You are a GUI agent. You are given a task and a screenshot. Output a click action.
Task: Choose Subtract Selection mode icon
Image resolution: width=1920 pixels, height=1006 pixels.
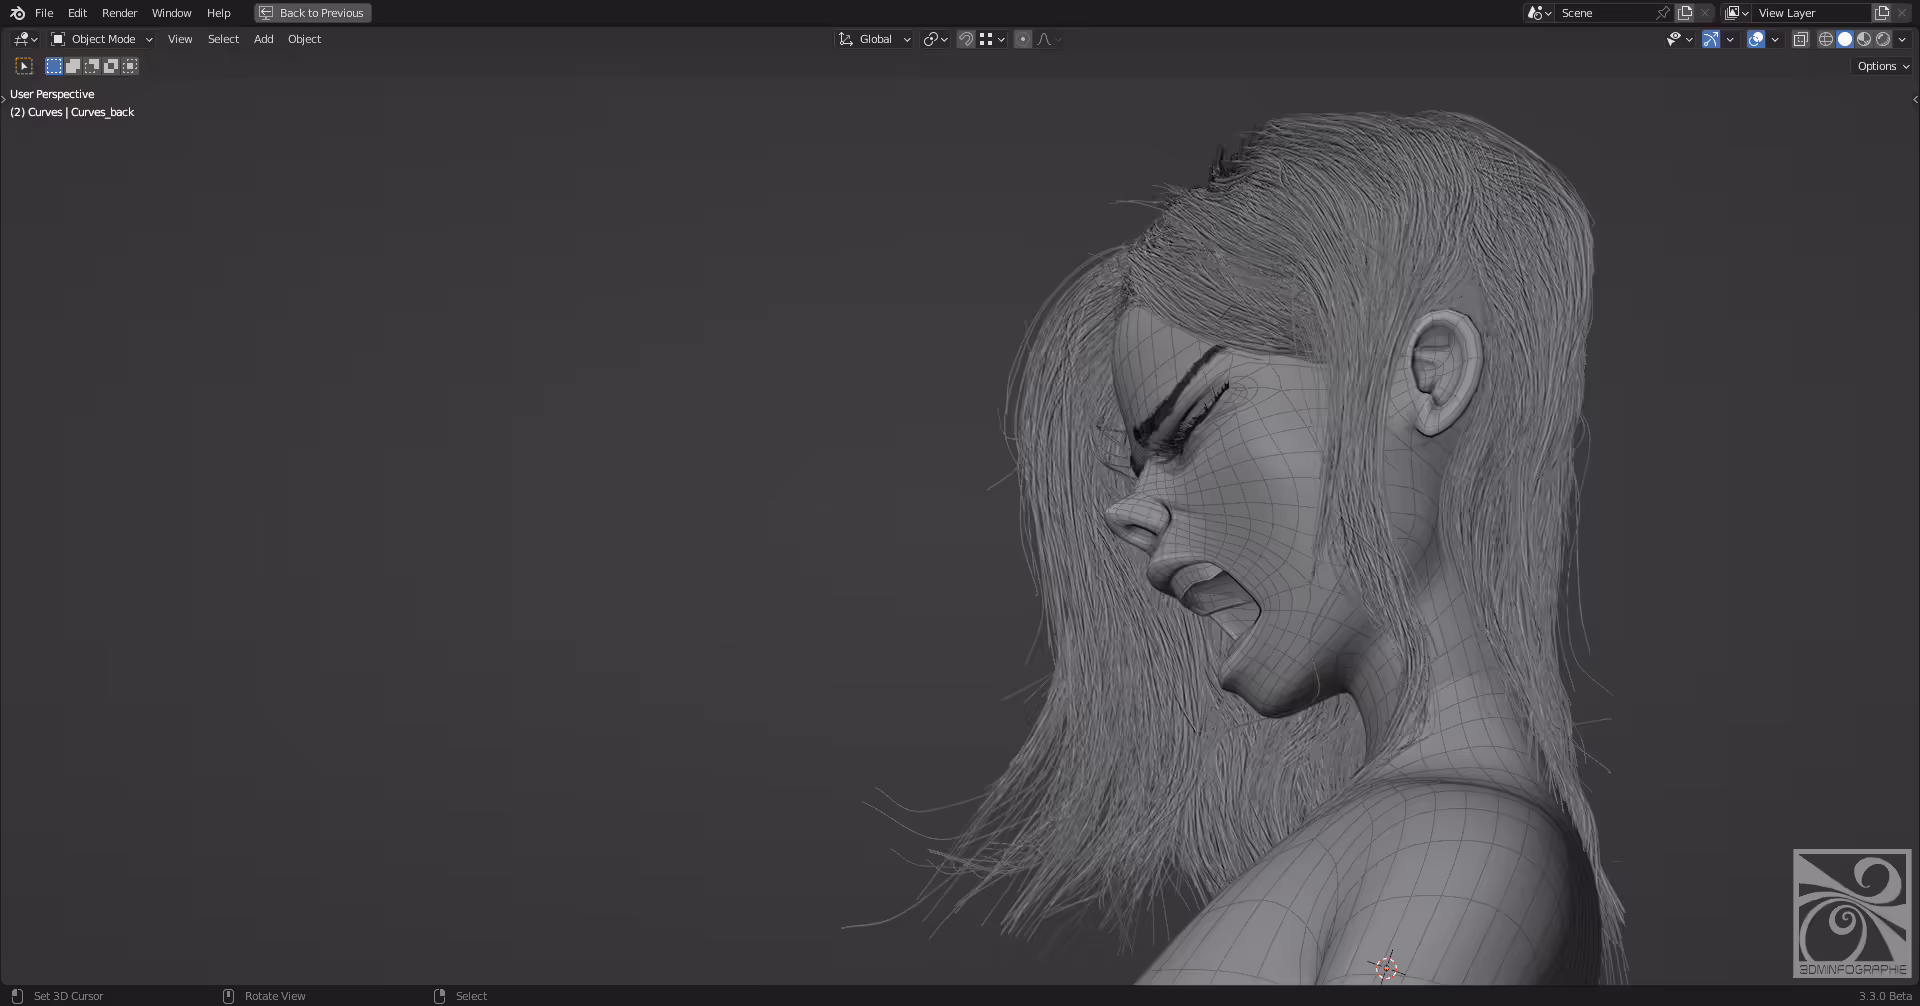[92, 66]
